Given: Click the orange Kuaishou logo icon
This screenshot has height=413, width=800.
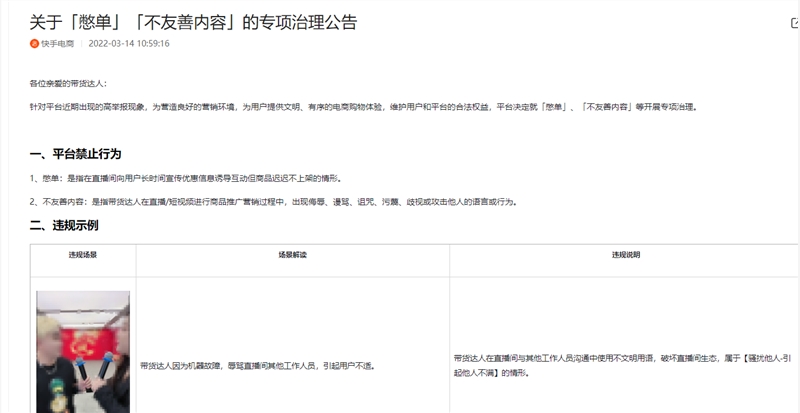Looking at the screenshot, I should (34, 44).
